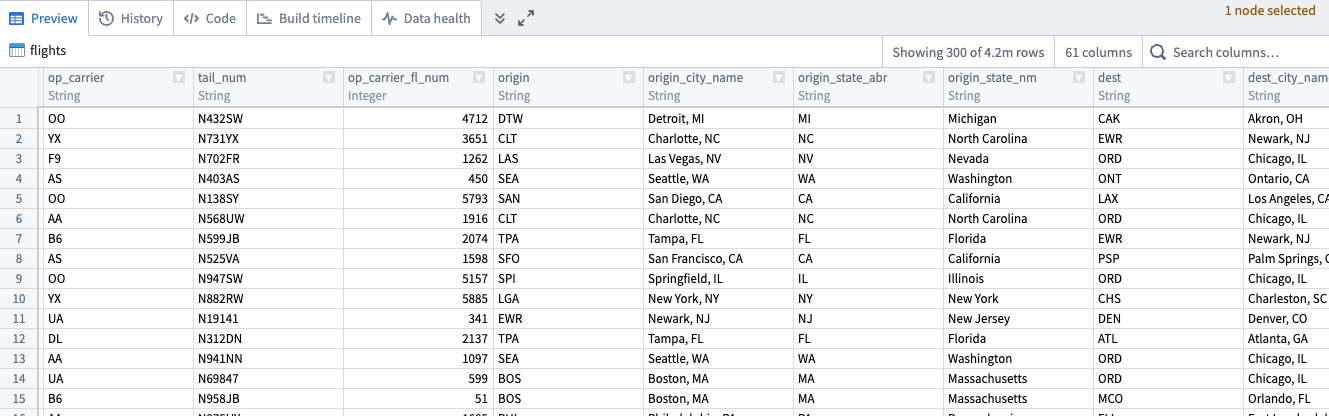Click the double chevron down icon
The width and height of the screenshot is (1329, 416).
[x=500, y=18]
